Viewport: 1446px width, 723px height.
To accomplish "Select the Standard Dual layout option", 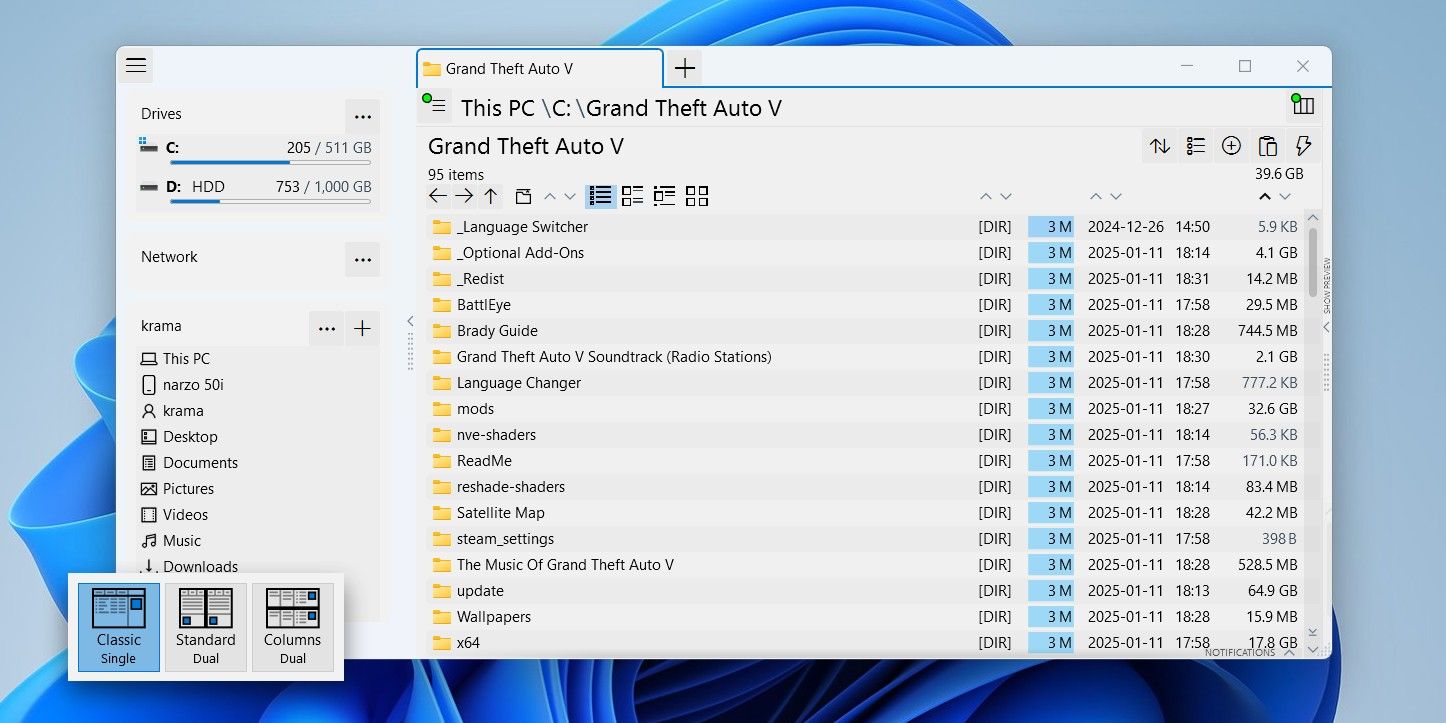I will coord(205,626).
